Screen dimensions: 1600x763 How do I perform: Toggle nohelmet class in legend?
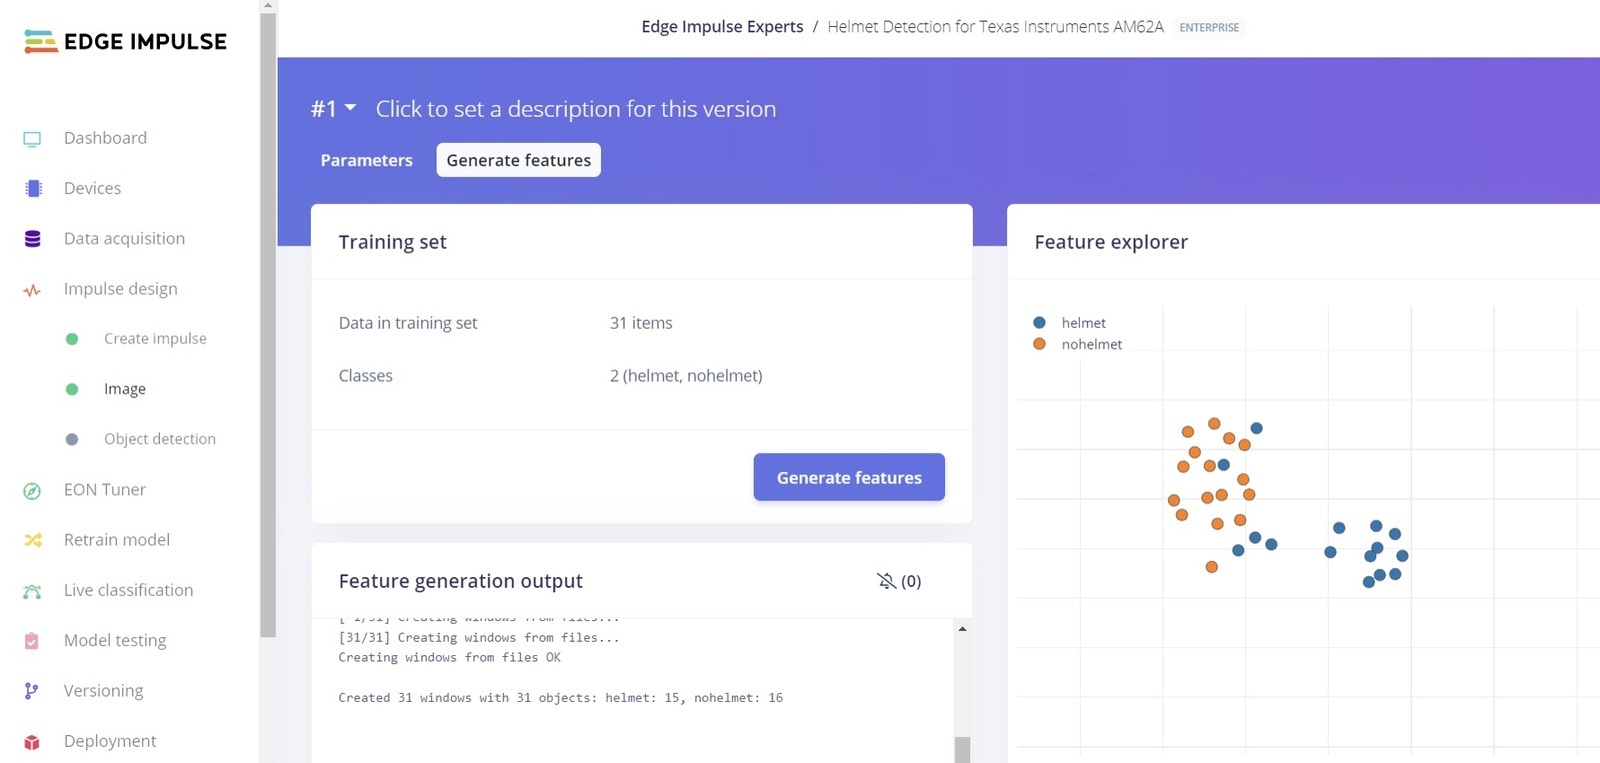click(x=1091, y=344)
